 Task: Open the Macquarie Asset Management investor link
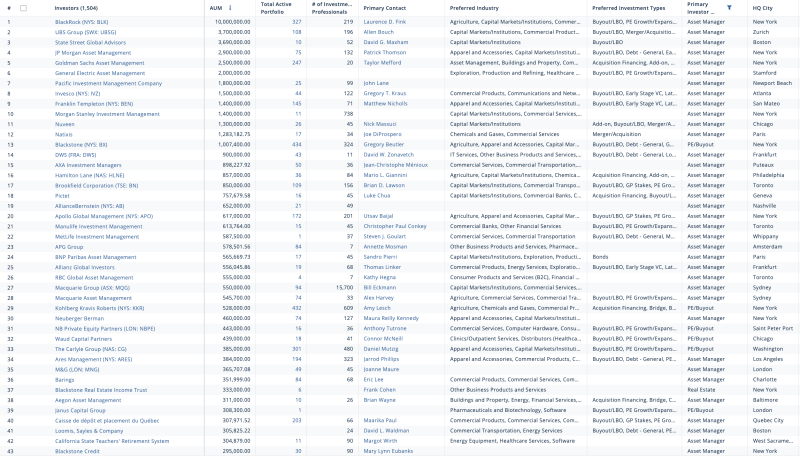(x=93, y=298)
